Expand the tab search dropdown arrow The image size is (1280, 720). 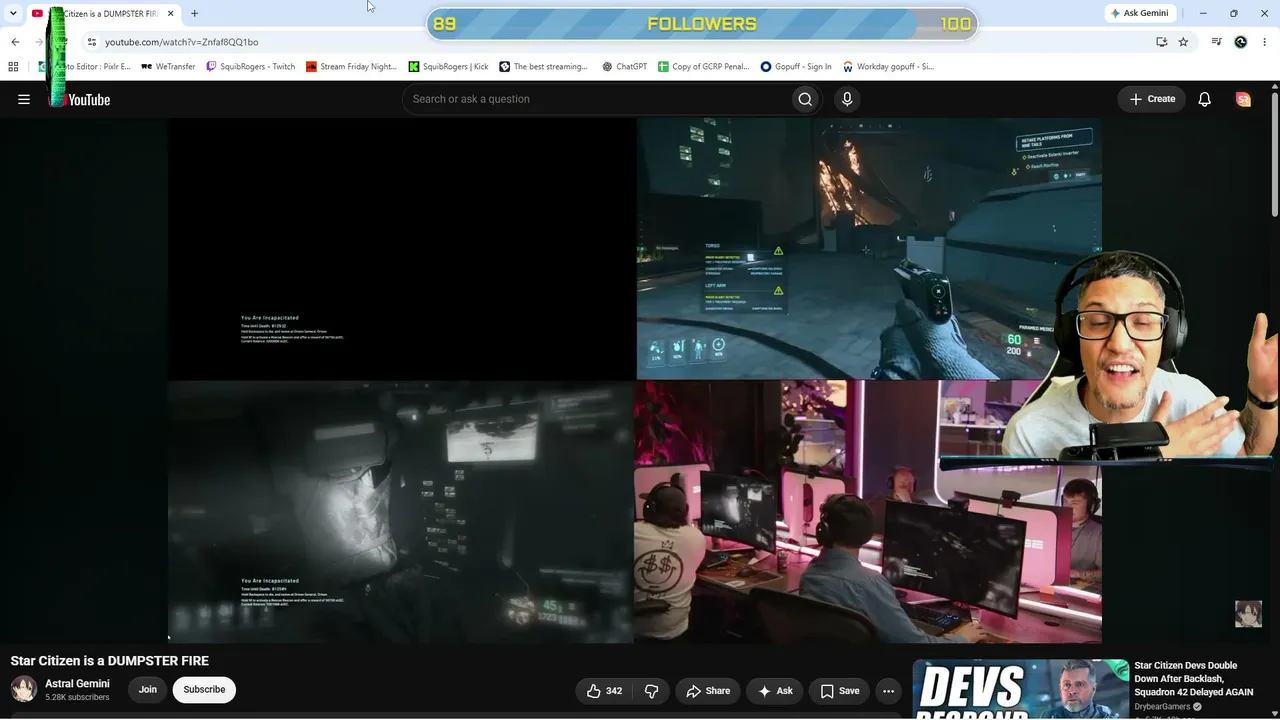pos(13,13)
